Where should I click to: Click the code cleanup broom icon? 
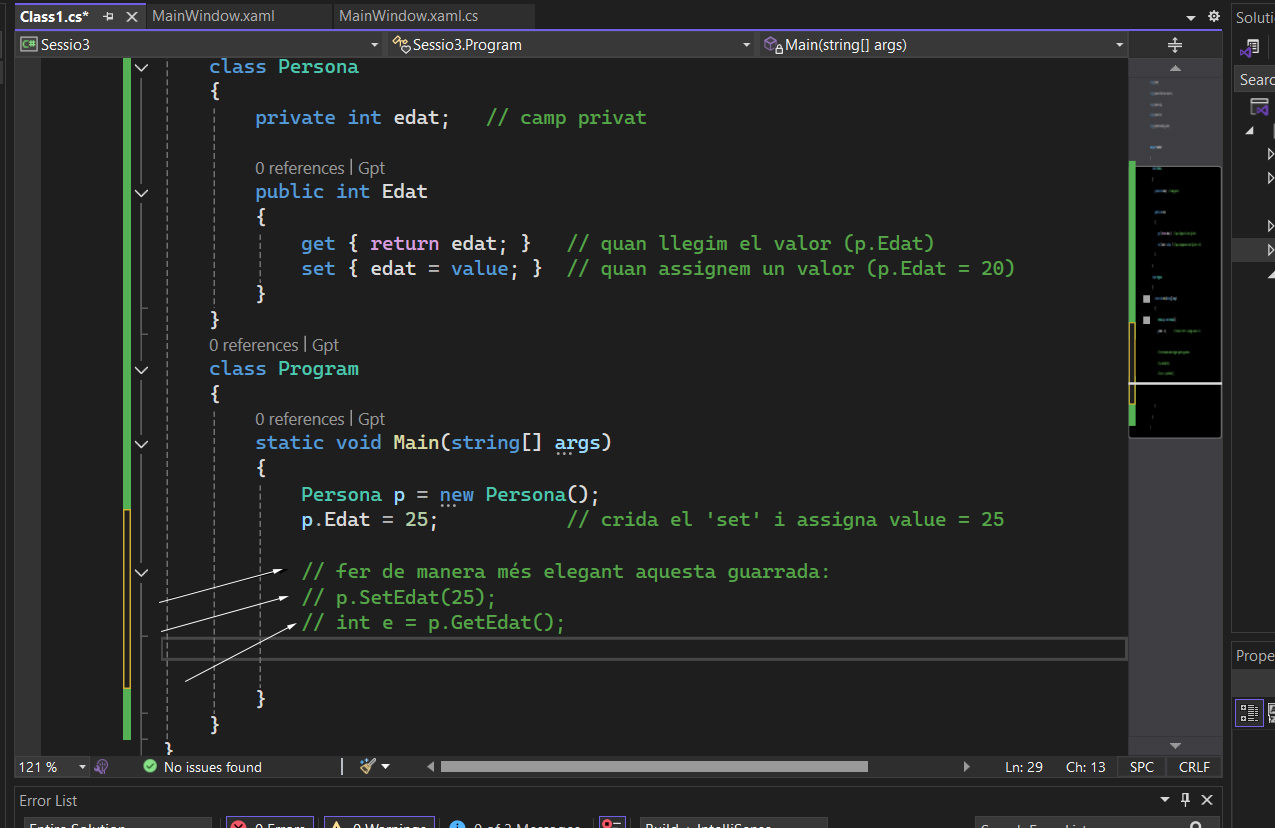click(x=368, y=767)
